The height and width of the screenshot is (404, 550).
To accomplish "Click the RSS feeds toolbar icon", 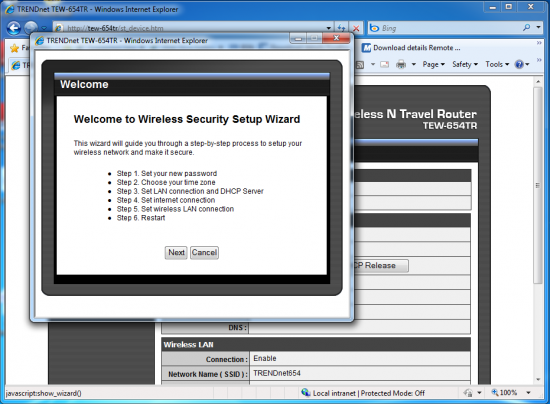I will click(360, 65).
